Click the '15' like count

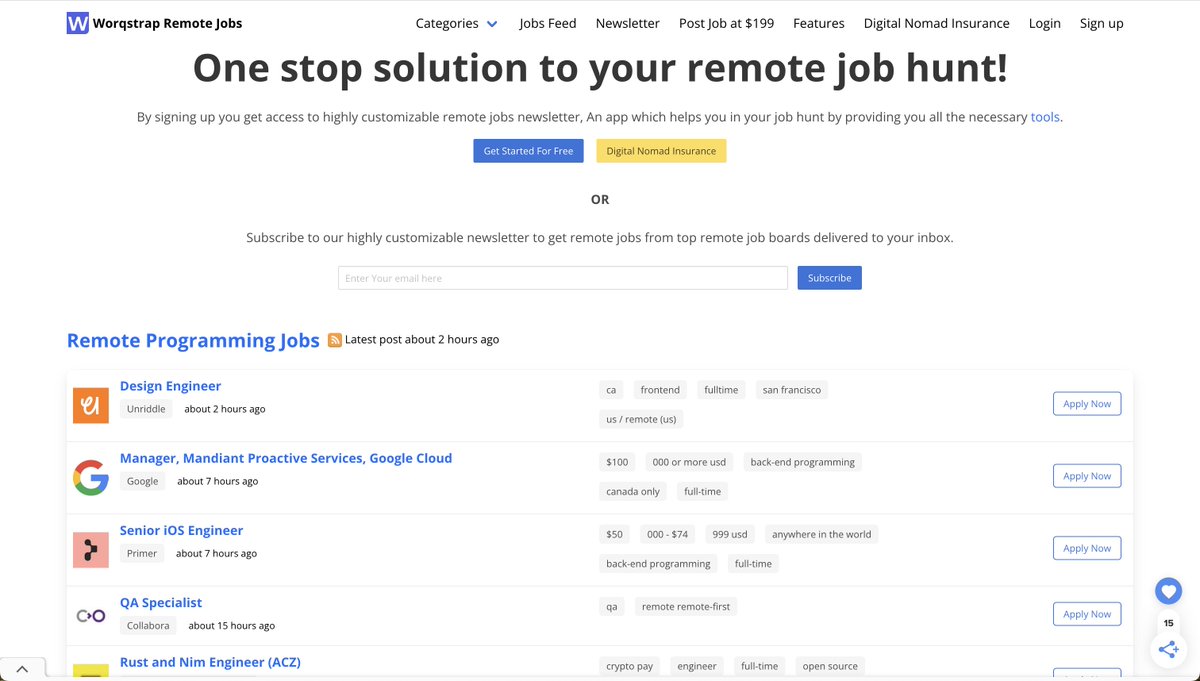[1168, 623]
